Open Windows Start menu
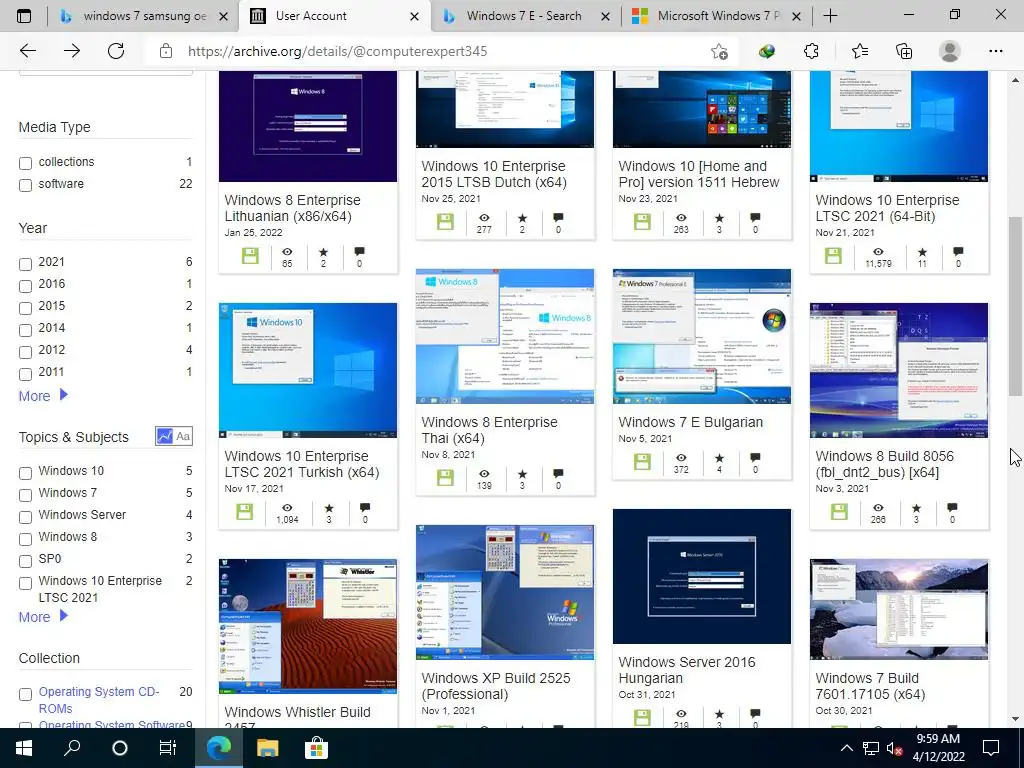 coord(24,748)
